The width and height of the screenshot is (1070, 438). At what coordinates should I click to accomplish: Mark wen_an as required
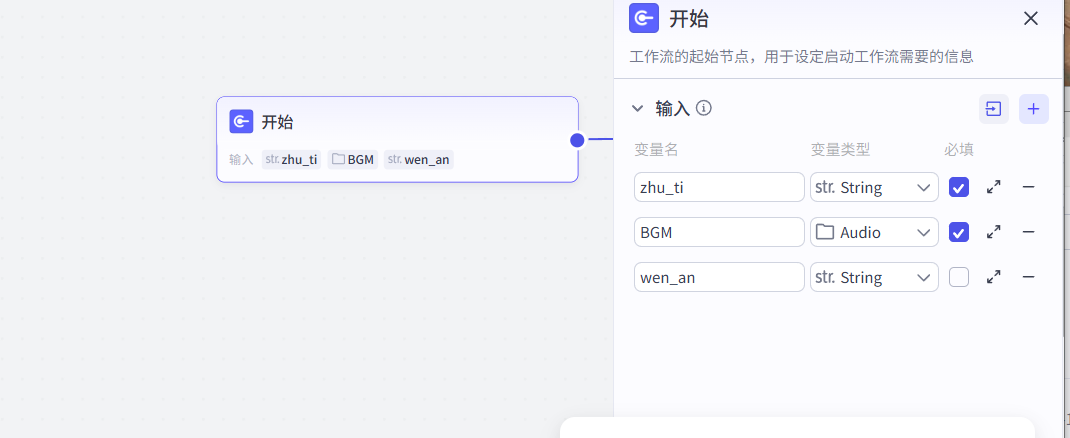(x=959, y=277)
